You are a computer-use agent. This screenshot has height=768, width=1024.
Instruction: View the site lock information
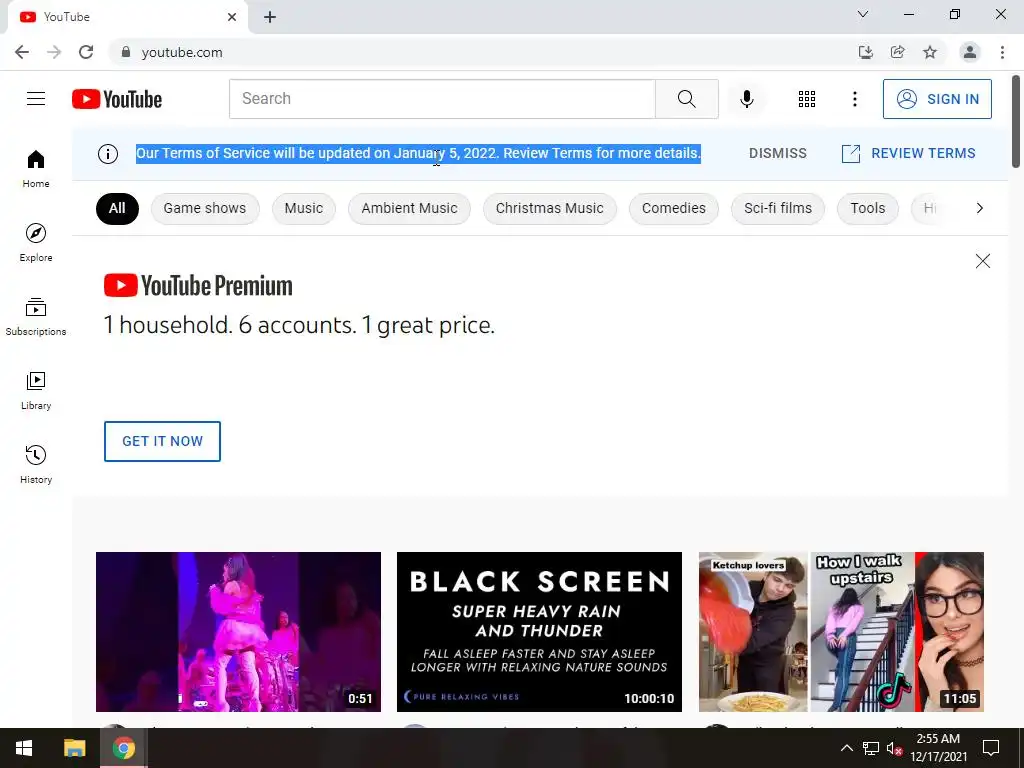126,52
